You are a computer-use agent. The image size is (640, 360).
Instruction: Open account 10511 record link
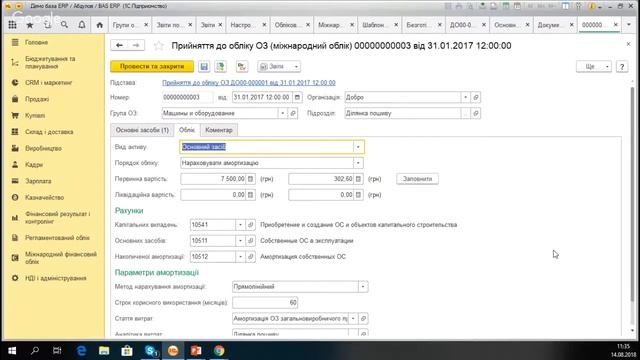[x=251, y=240]
